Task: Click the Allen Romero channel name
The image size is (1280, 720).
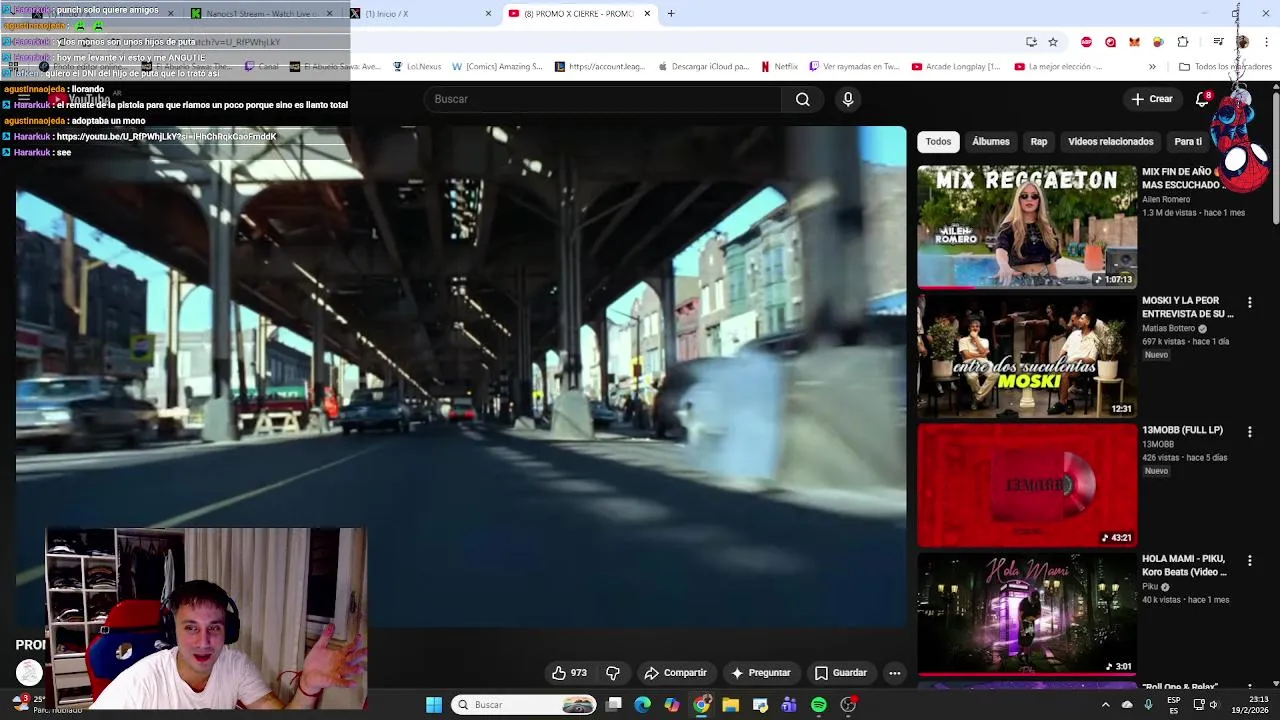Action: coord(1166,199)
